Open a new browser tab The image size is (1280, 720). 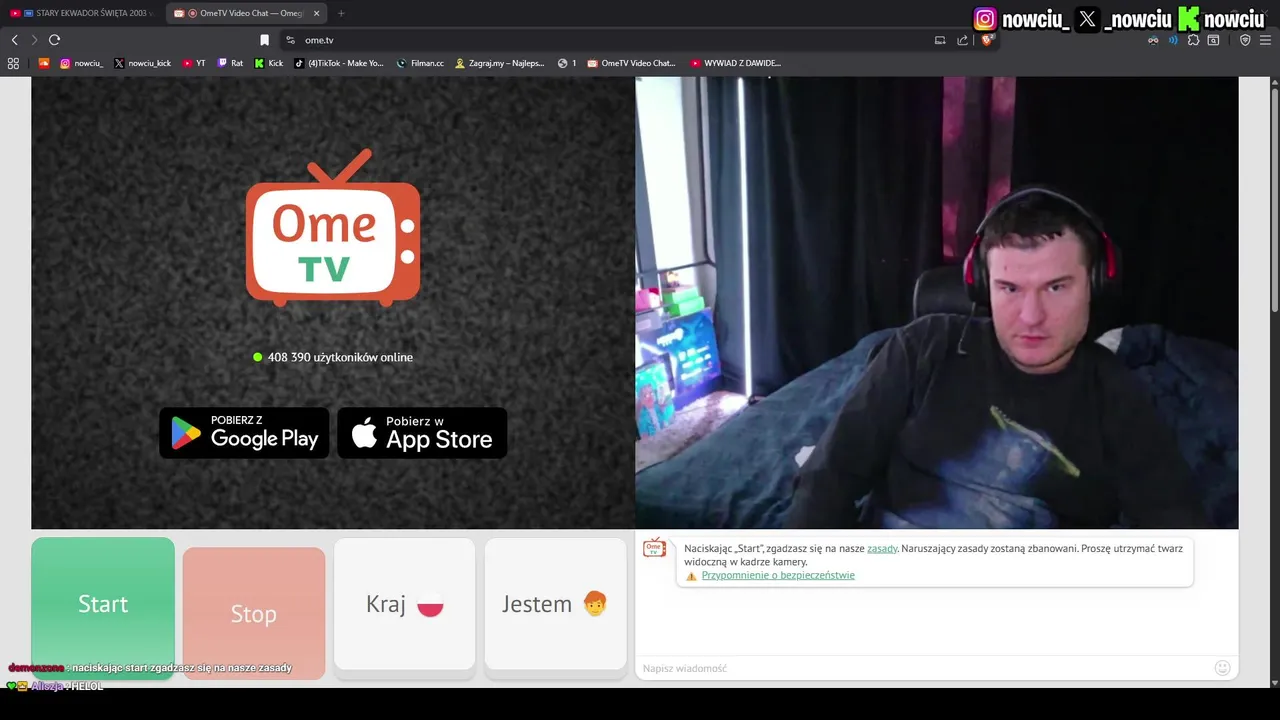point(341,13)
